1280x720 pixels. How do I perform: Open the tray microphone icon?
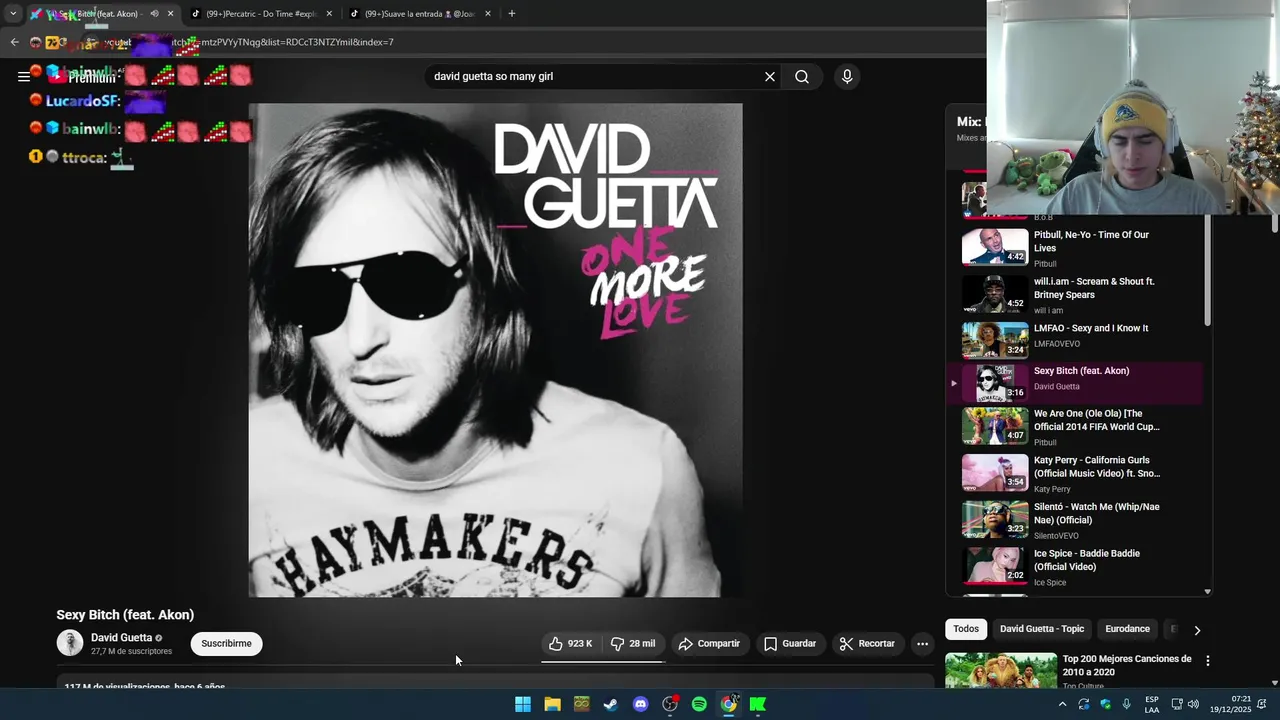(1127, 704)
